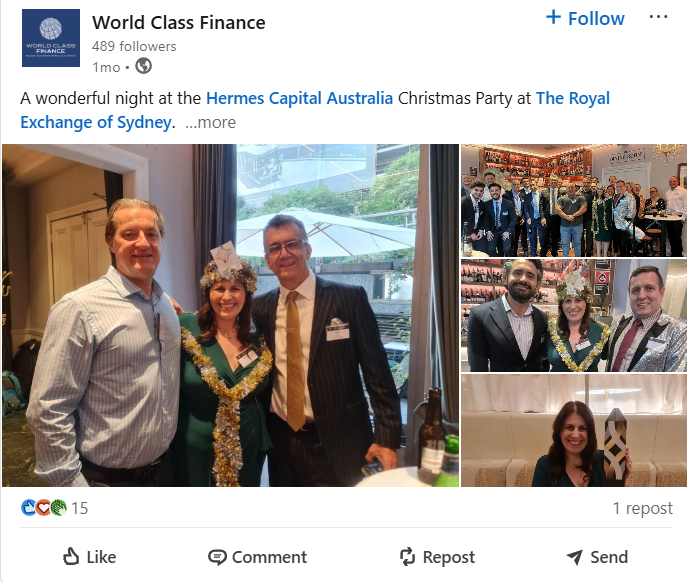View the reaction icons list
Image resolution: width=687 pixels, height=582 pixels.
tap(43, 508)
